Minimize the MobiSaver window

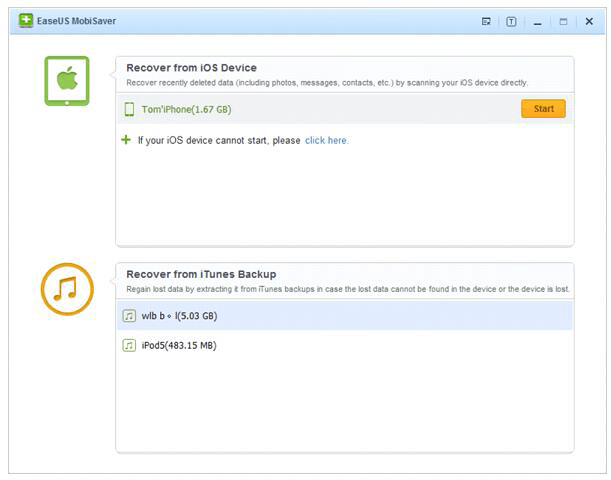click(538, 21)
